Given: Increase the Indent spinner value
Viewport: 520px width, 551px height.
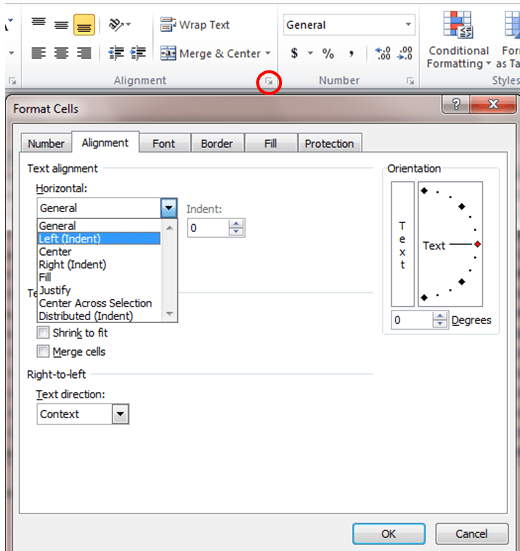Looking at the screenshot, I should click(x=236, y=223).
